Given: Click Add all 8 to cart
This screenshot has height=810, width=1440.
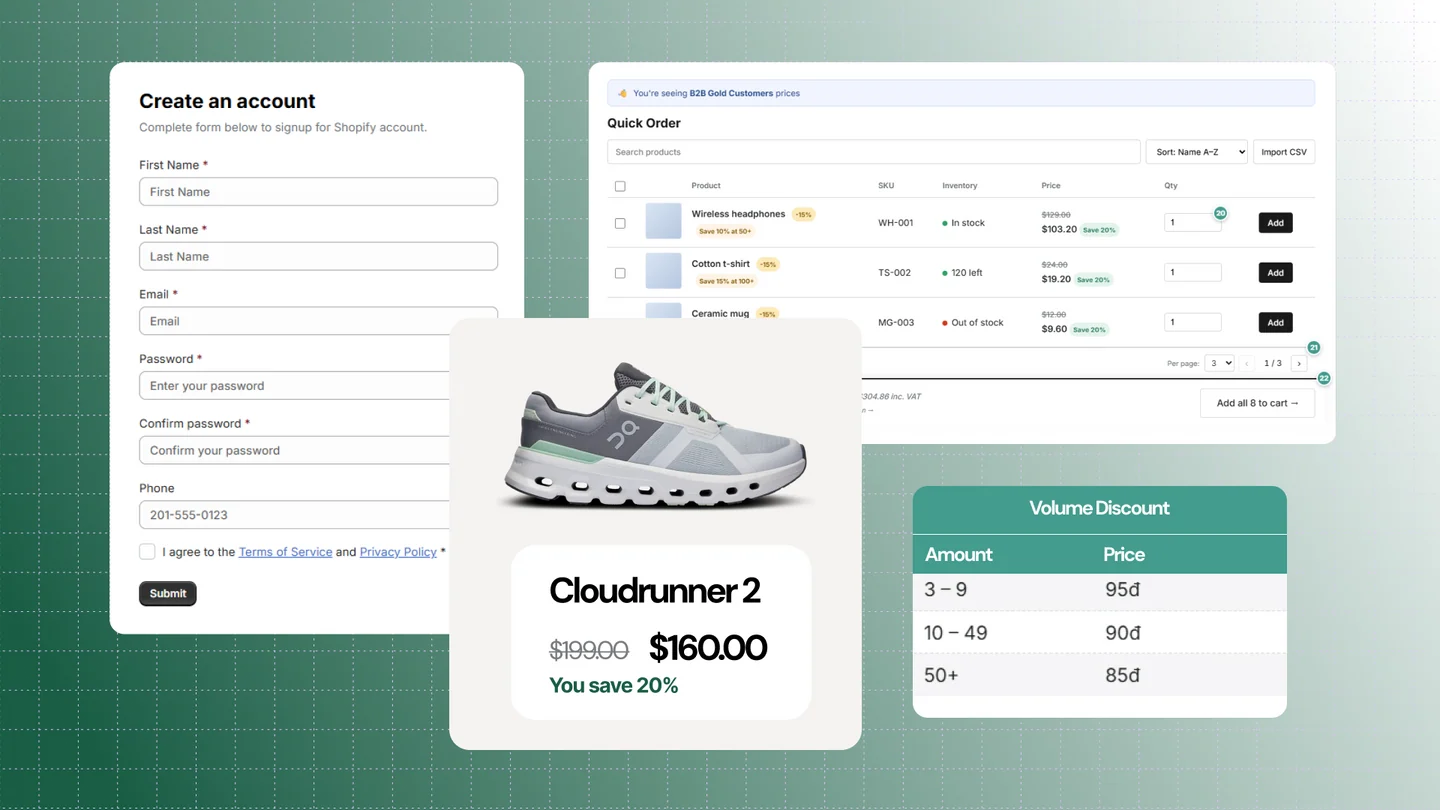Looking at the screenshot, I should [x=1257, y=403].
